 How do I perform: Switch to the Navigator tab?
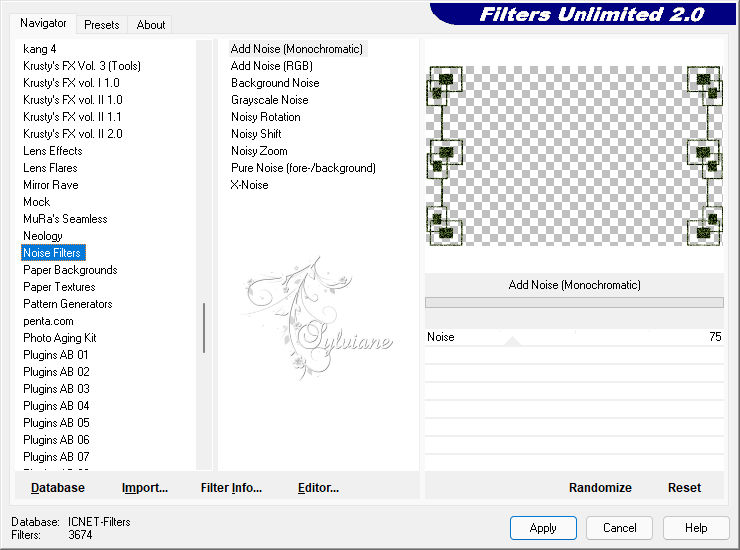click(43, 23)
